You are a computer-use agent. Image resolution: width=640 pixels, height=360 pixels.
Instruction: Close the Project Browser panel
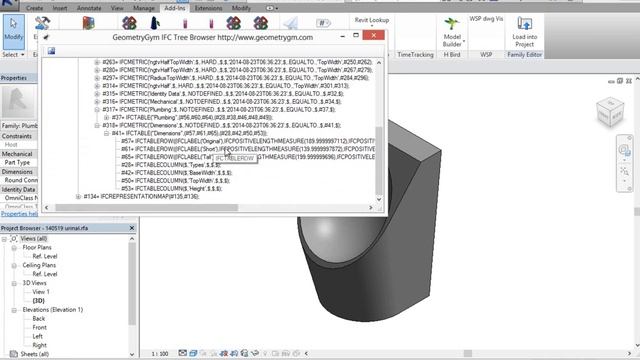coord(132,228)
